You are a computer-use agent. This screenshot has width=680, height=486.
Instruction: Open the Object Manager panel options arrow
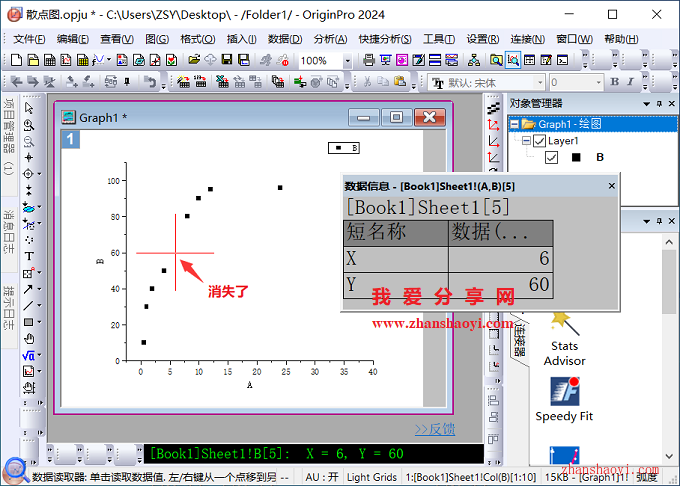(x=647, y=104)
